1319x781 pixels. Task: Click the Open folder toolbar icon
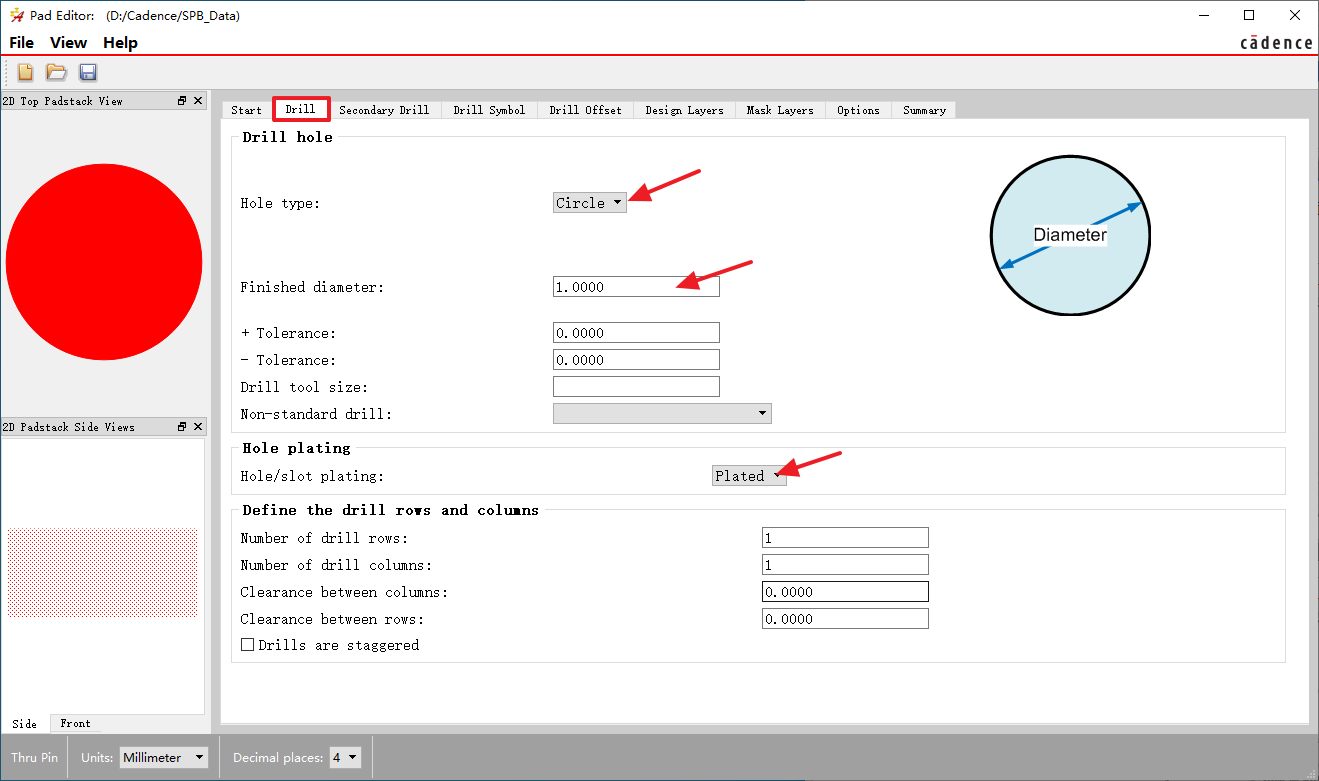(56, 72)
